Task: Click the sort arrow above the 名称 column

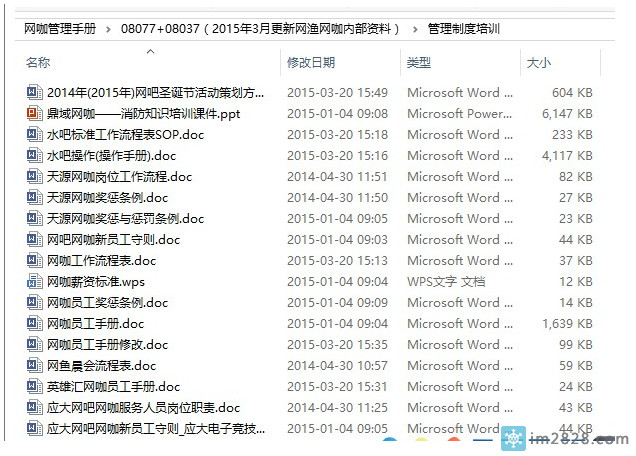Action: [x=150, y=50]
